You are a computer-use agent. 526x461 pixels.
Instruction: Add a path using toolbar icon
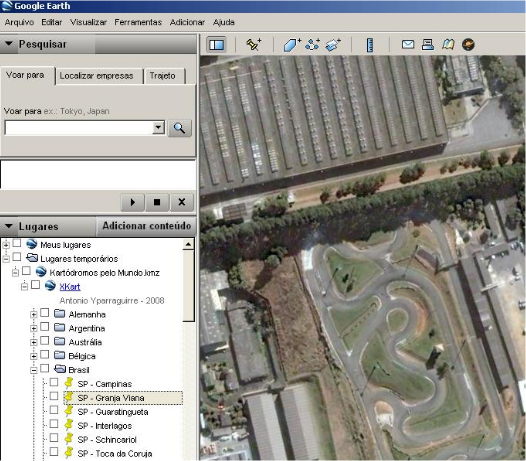click(x=312, y=44)
